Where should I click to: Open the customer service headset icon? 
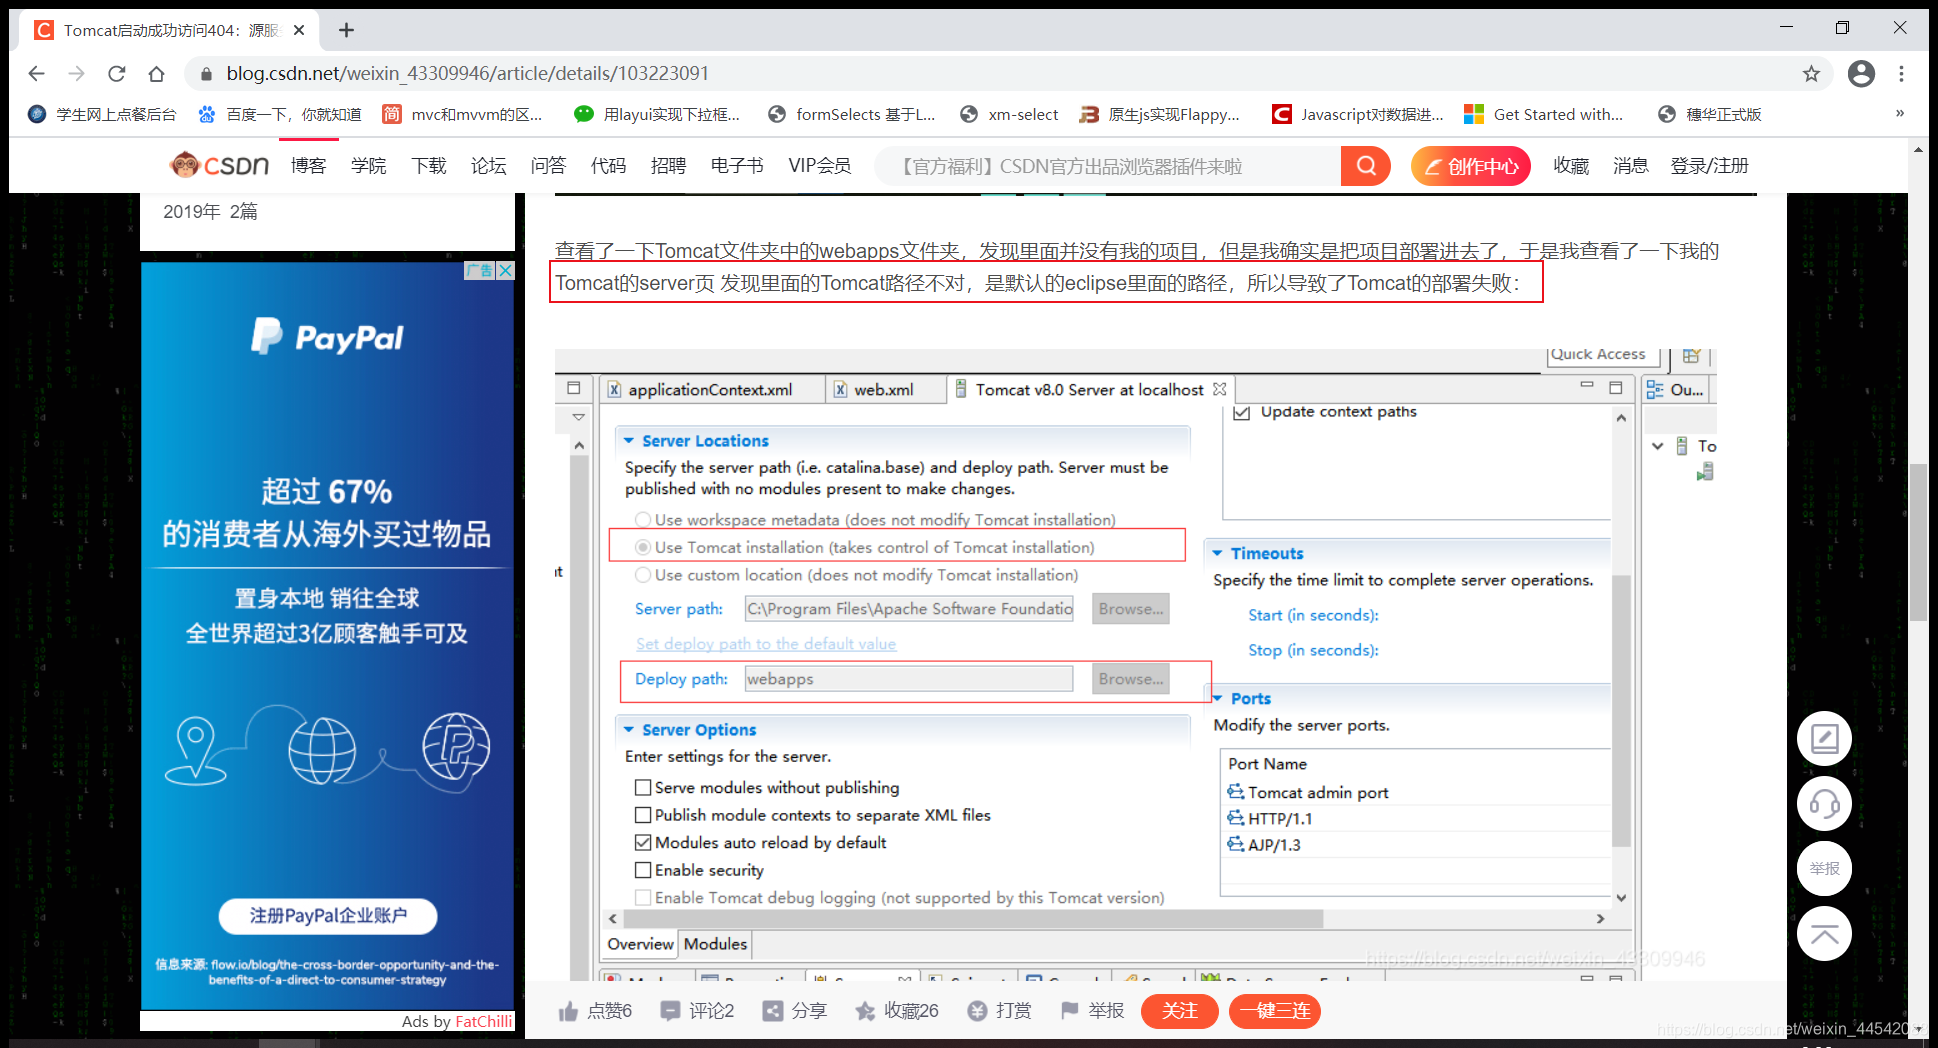click(1824, 804)
